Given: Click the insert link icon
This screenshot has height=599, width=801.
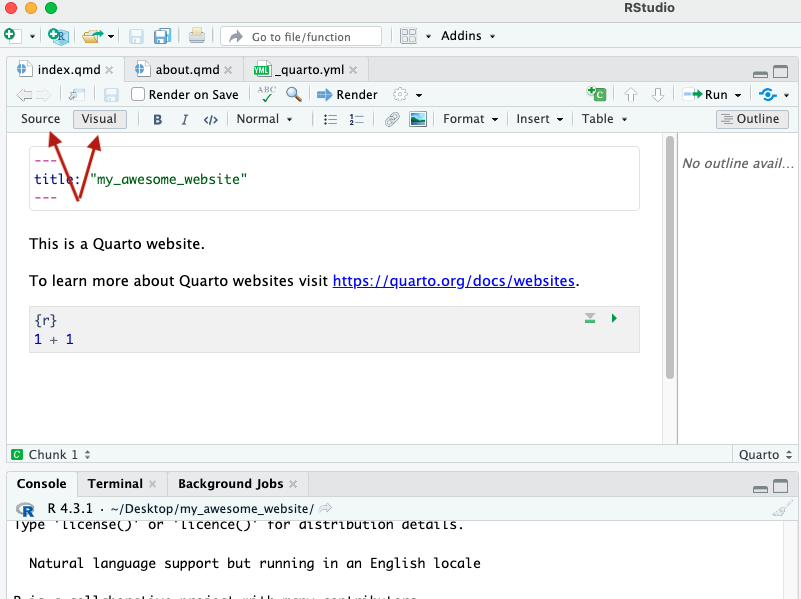Looking at the screenshot, I should (392, 119).
